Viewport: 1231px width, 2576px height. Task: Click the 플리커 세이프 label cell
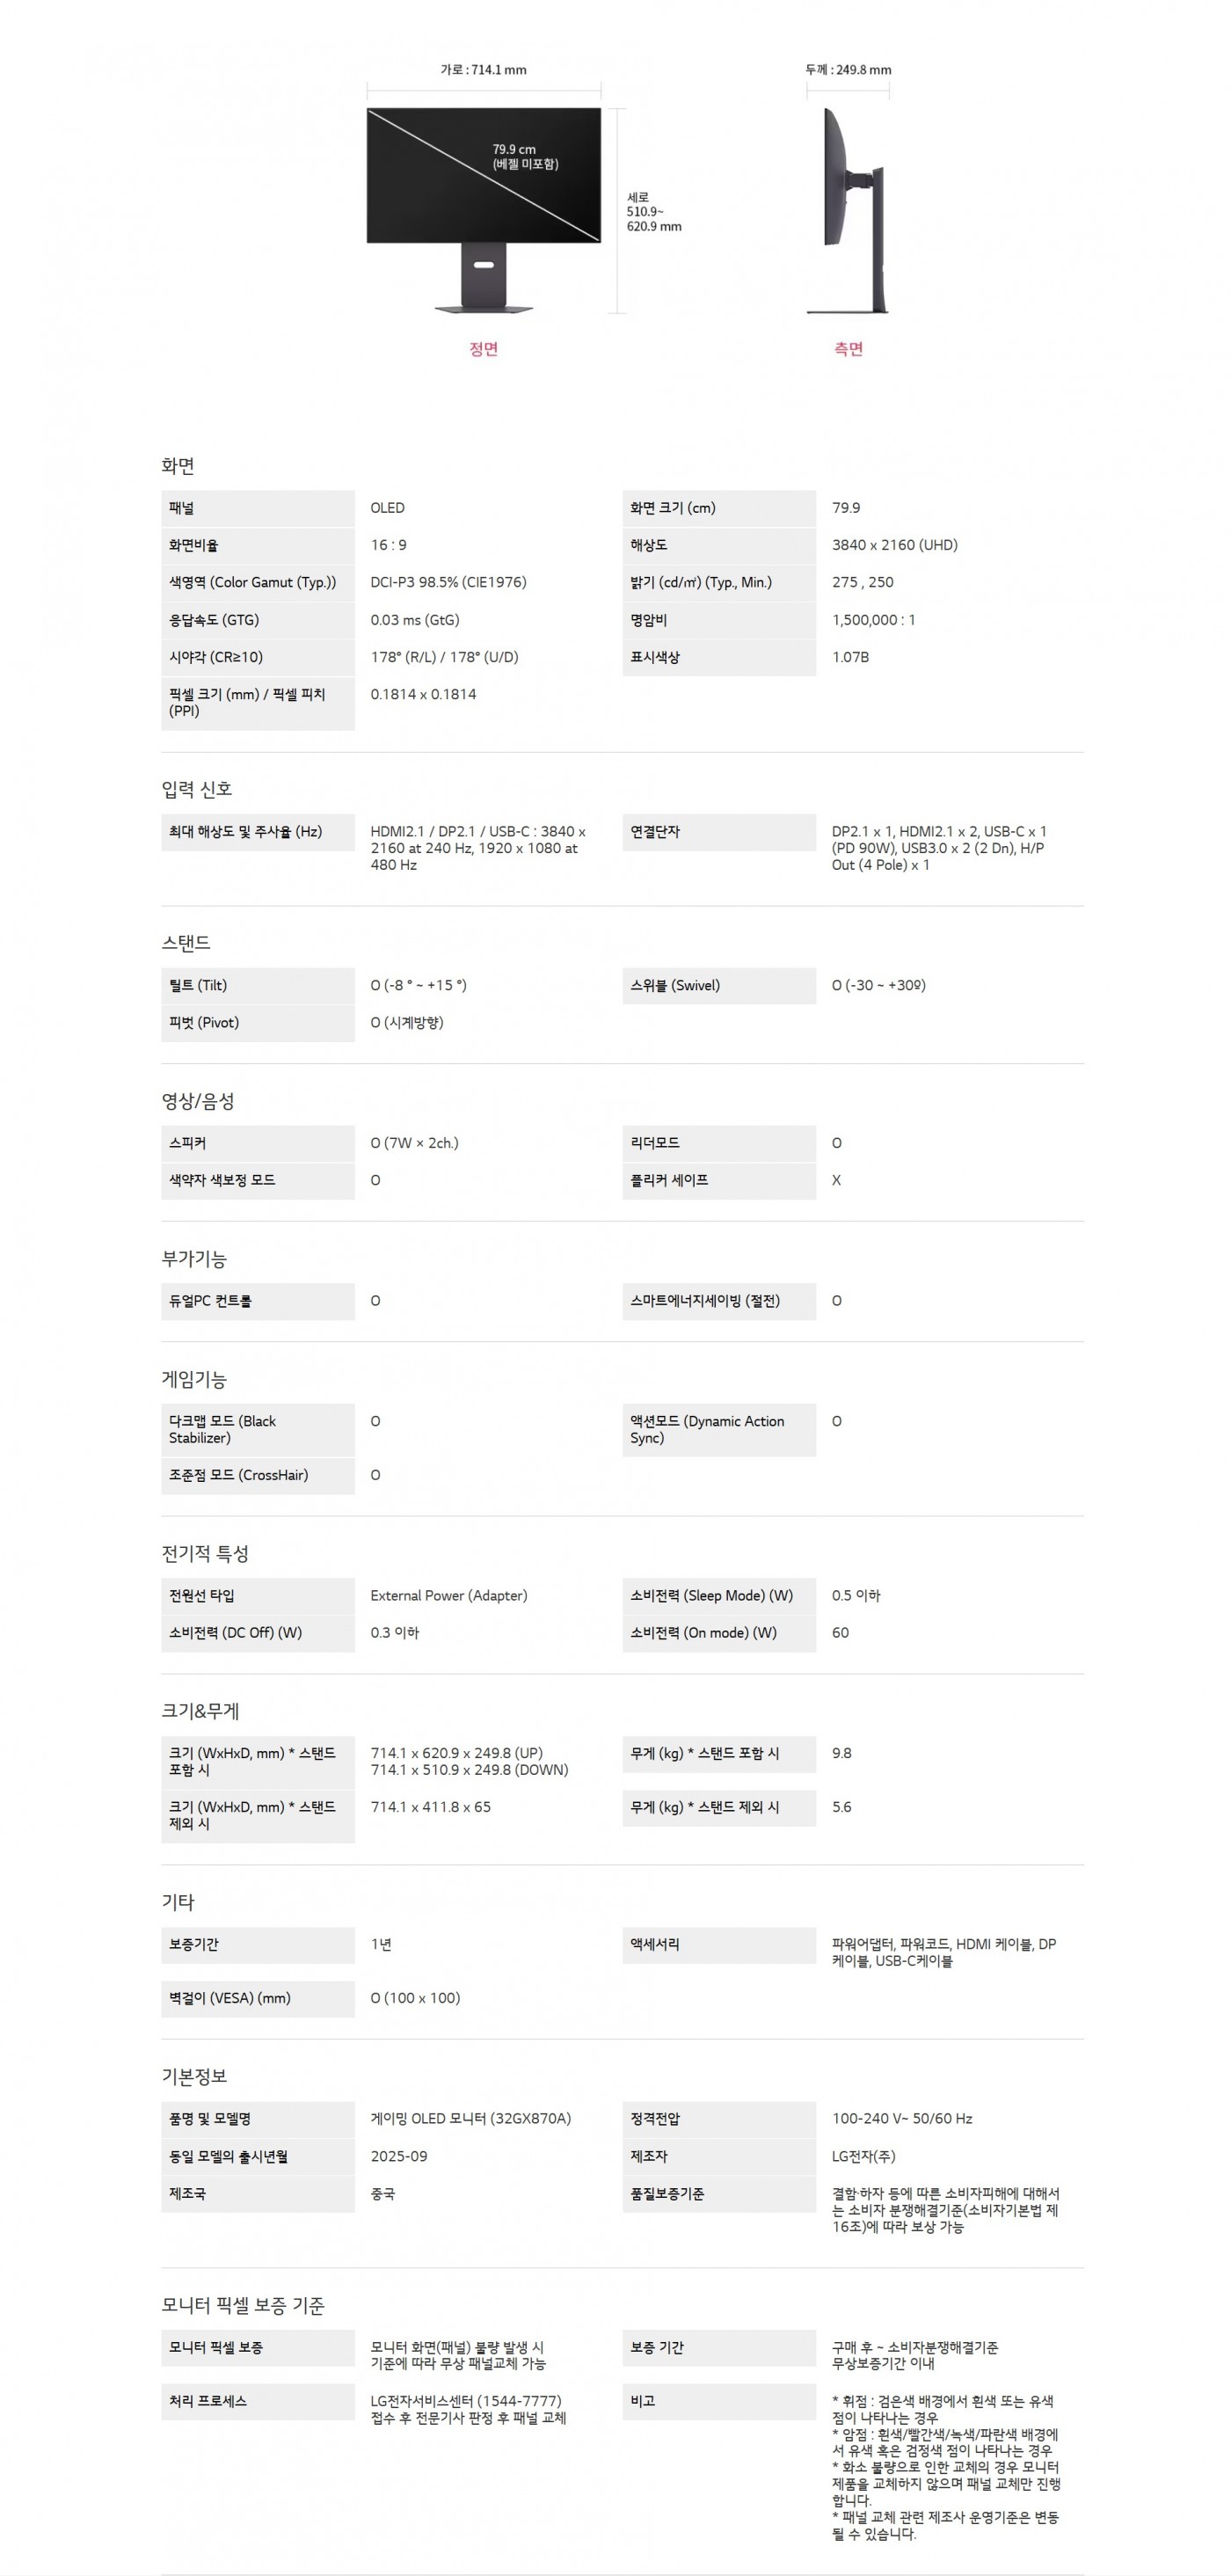(x=718, y=1180)
